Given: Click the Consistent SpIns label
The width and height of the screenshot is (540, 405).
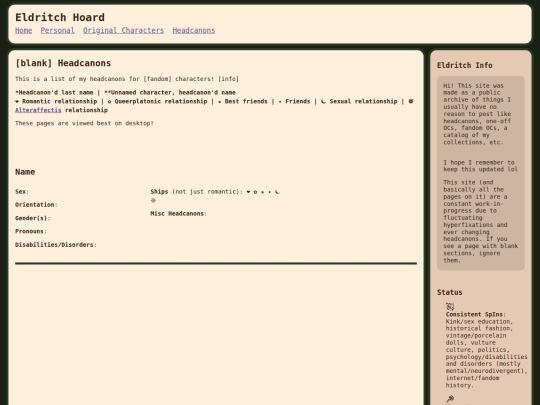Looking at the screenshot, I should point(475,314).
